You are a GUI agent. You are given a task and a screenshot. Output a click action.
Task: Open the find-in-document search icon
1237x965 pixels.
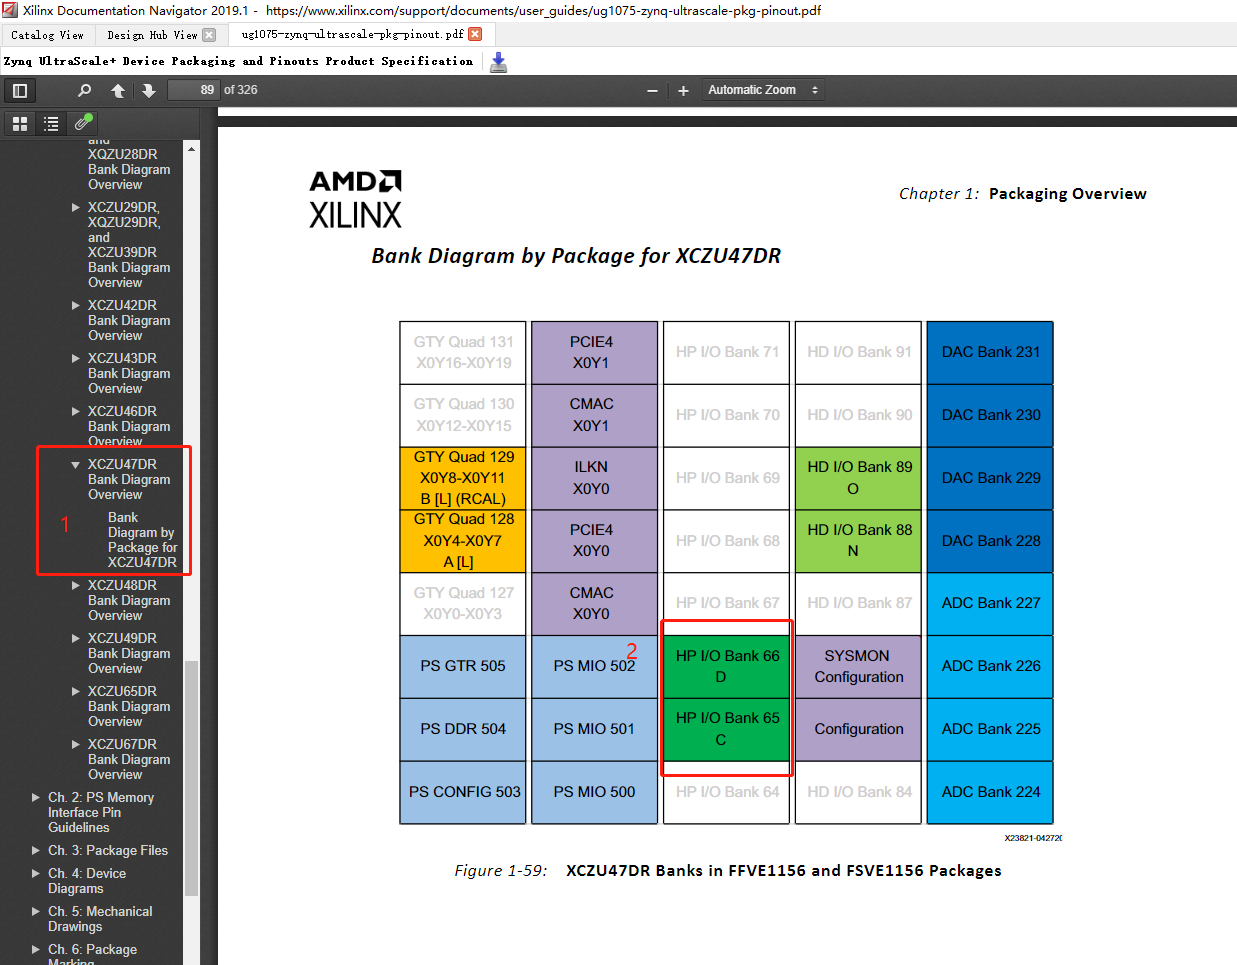(x=85, y=90)
